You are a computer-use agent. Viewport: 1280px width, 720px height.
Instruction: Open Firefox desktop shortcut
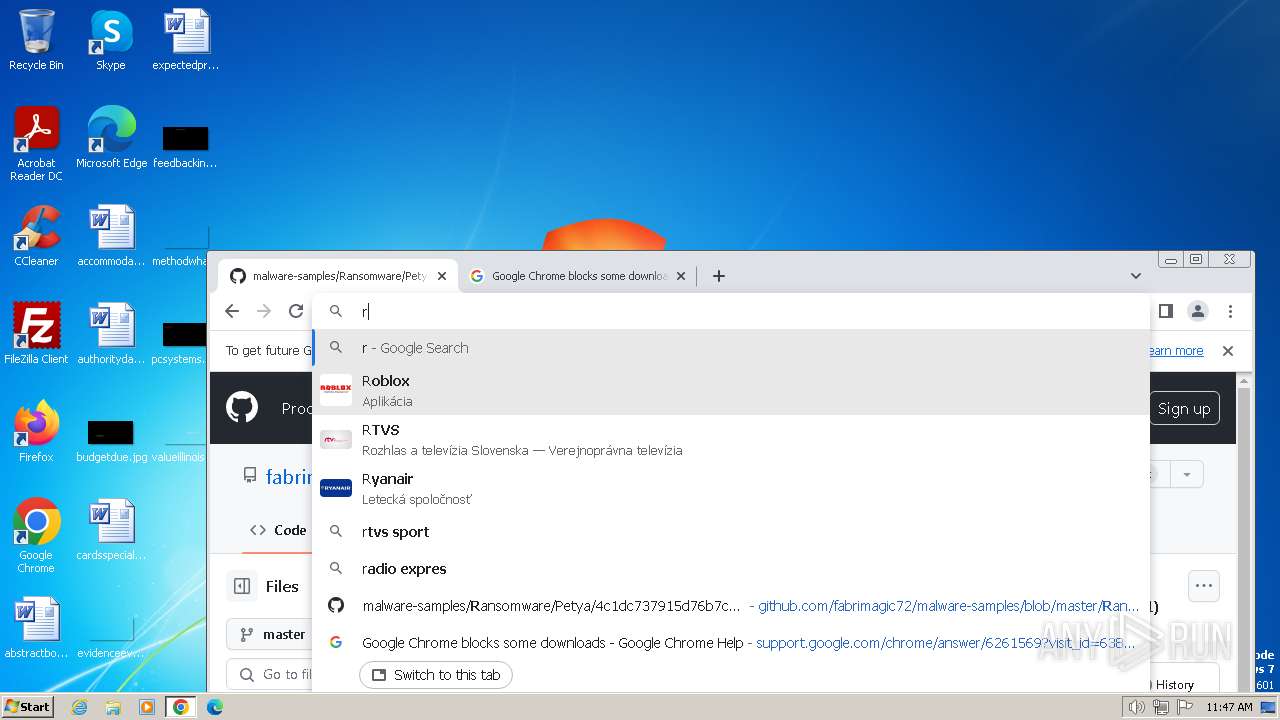(x=36, y=432)
